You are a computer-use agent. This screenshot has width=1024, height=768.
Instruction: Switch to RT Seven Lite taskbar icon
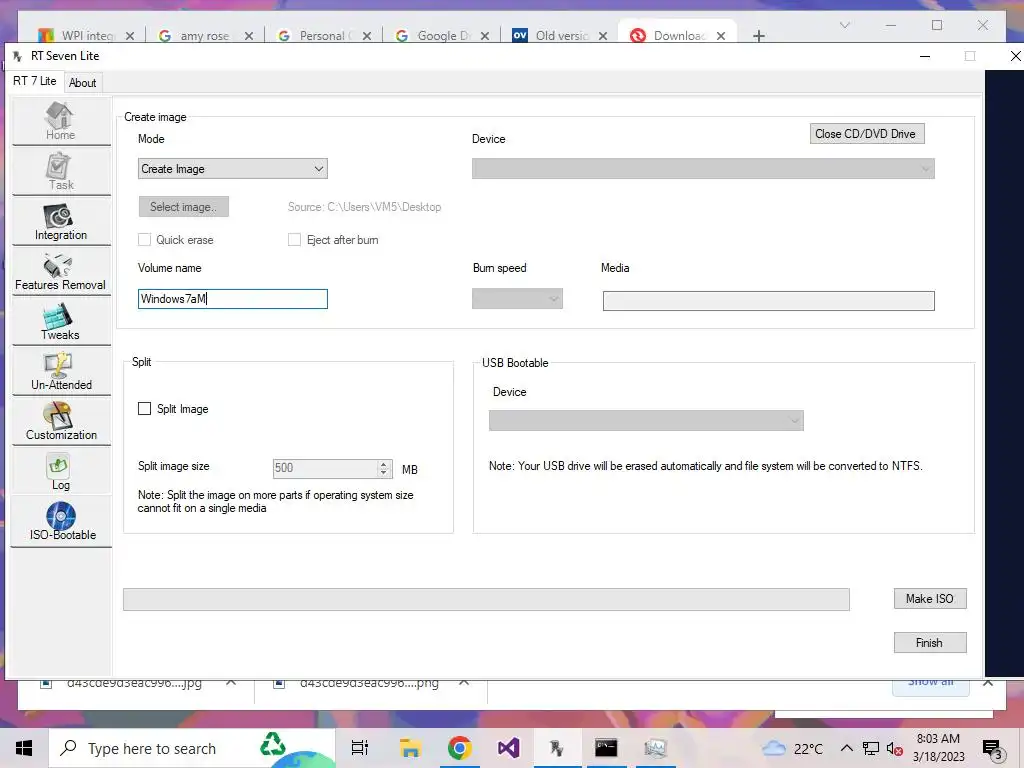(x=557, y=748)
